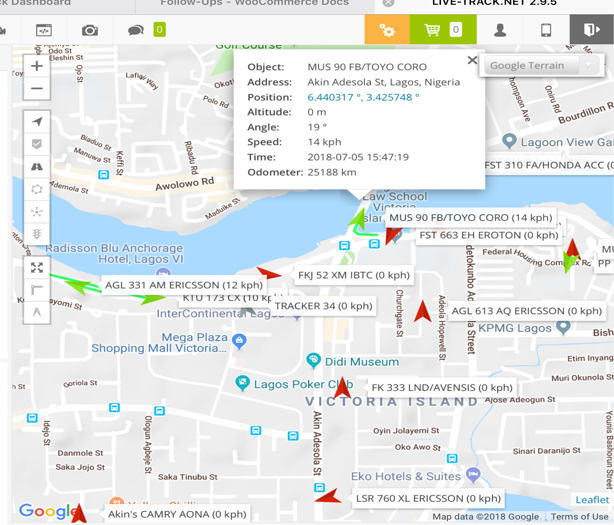The height and width of the screenshot is (525, 614).
Task: Fit all objects on map
Action: point(37,268)
